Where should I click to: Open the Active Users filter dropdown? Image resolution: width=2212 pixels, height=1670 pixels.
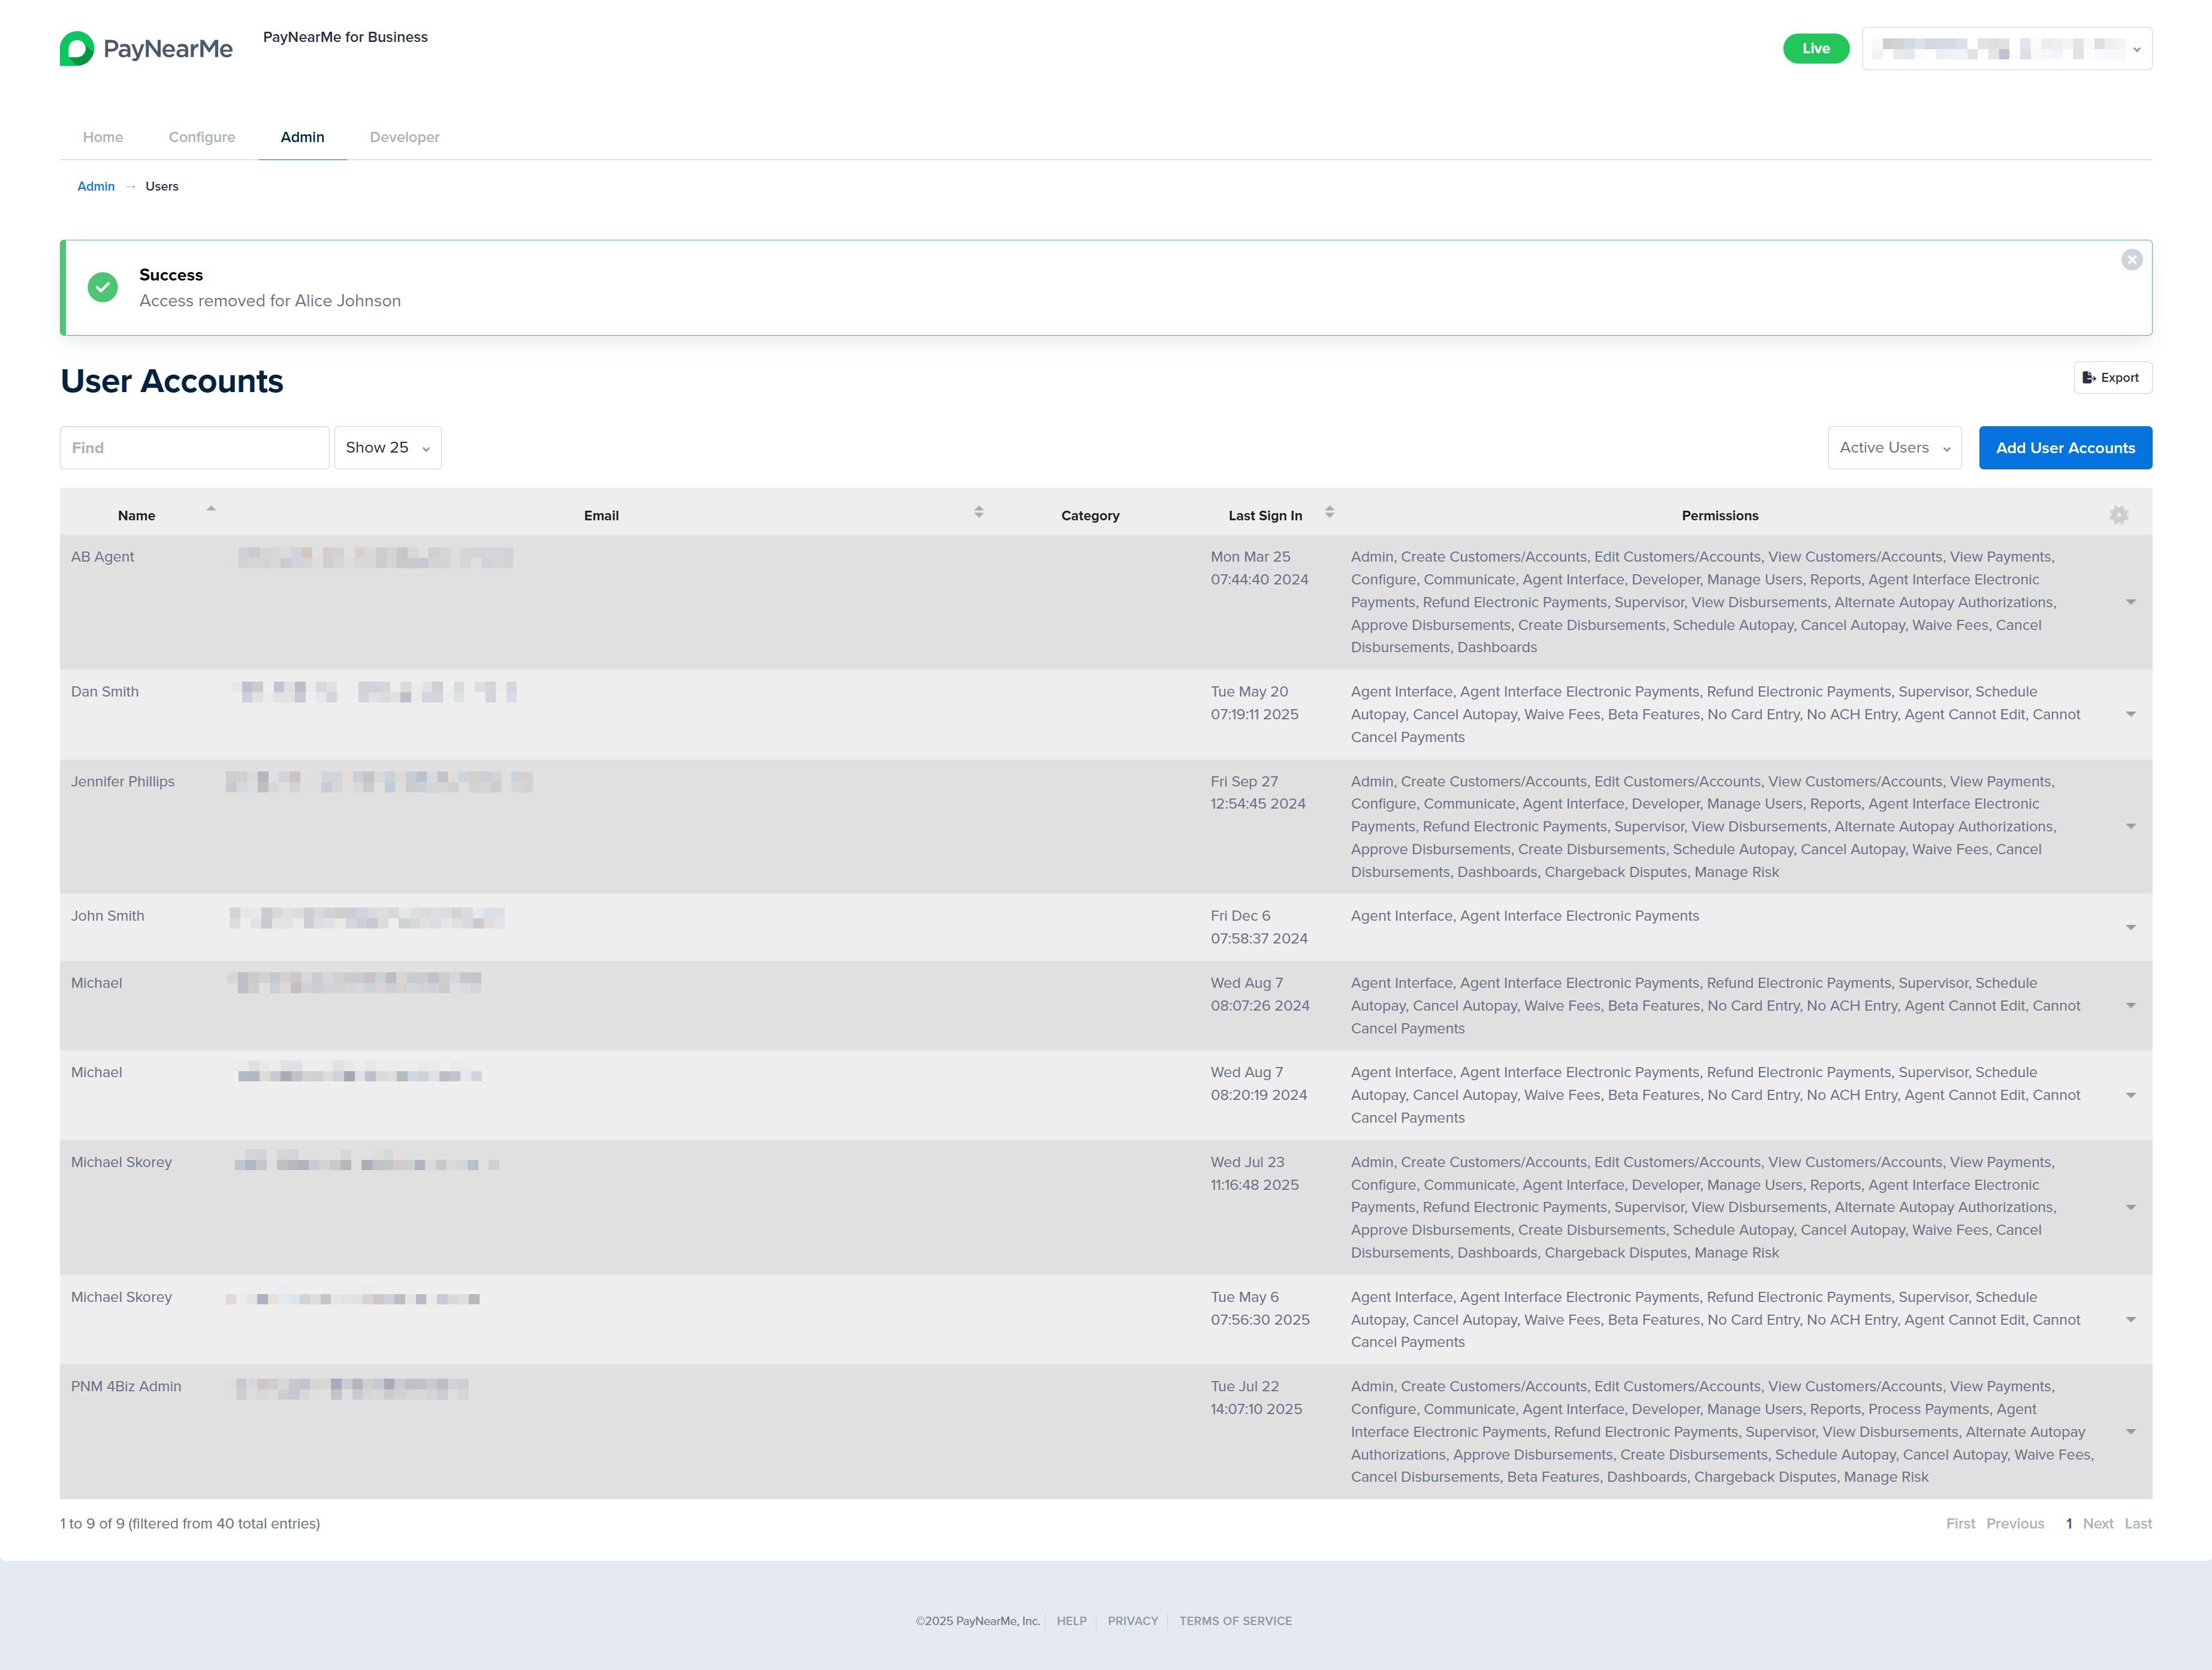point(1894,448)
